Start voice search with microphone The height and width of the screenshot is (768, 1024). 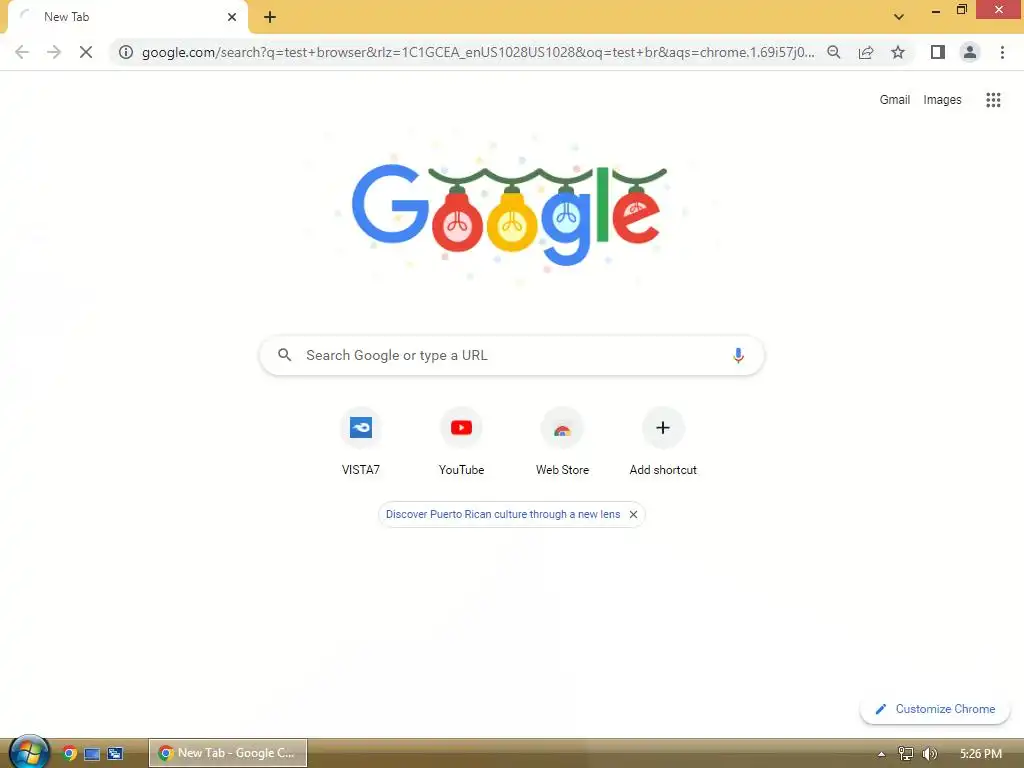coord(738,355)
